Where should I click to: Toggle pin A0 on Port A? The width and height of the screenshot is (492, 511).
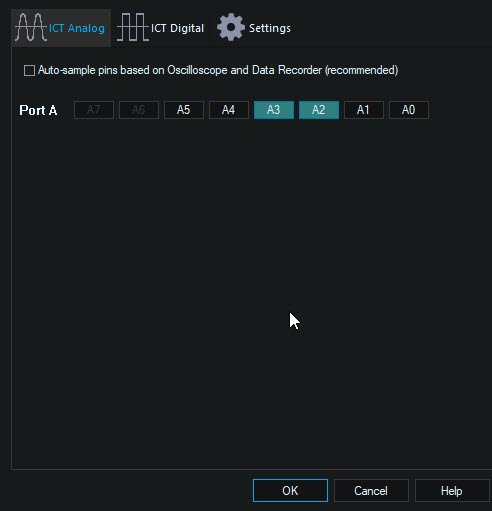(x=409, y=110)
